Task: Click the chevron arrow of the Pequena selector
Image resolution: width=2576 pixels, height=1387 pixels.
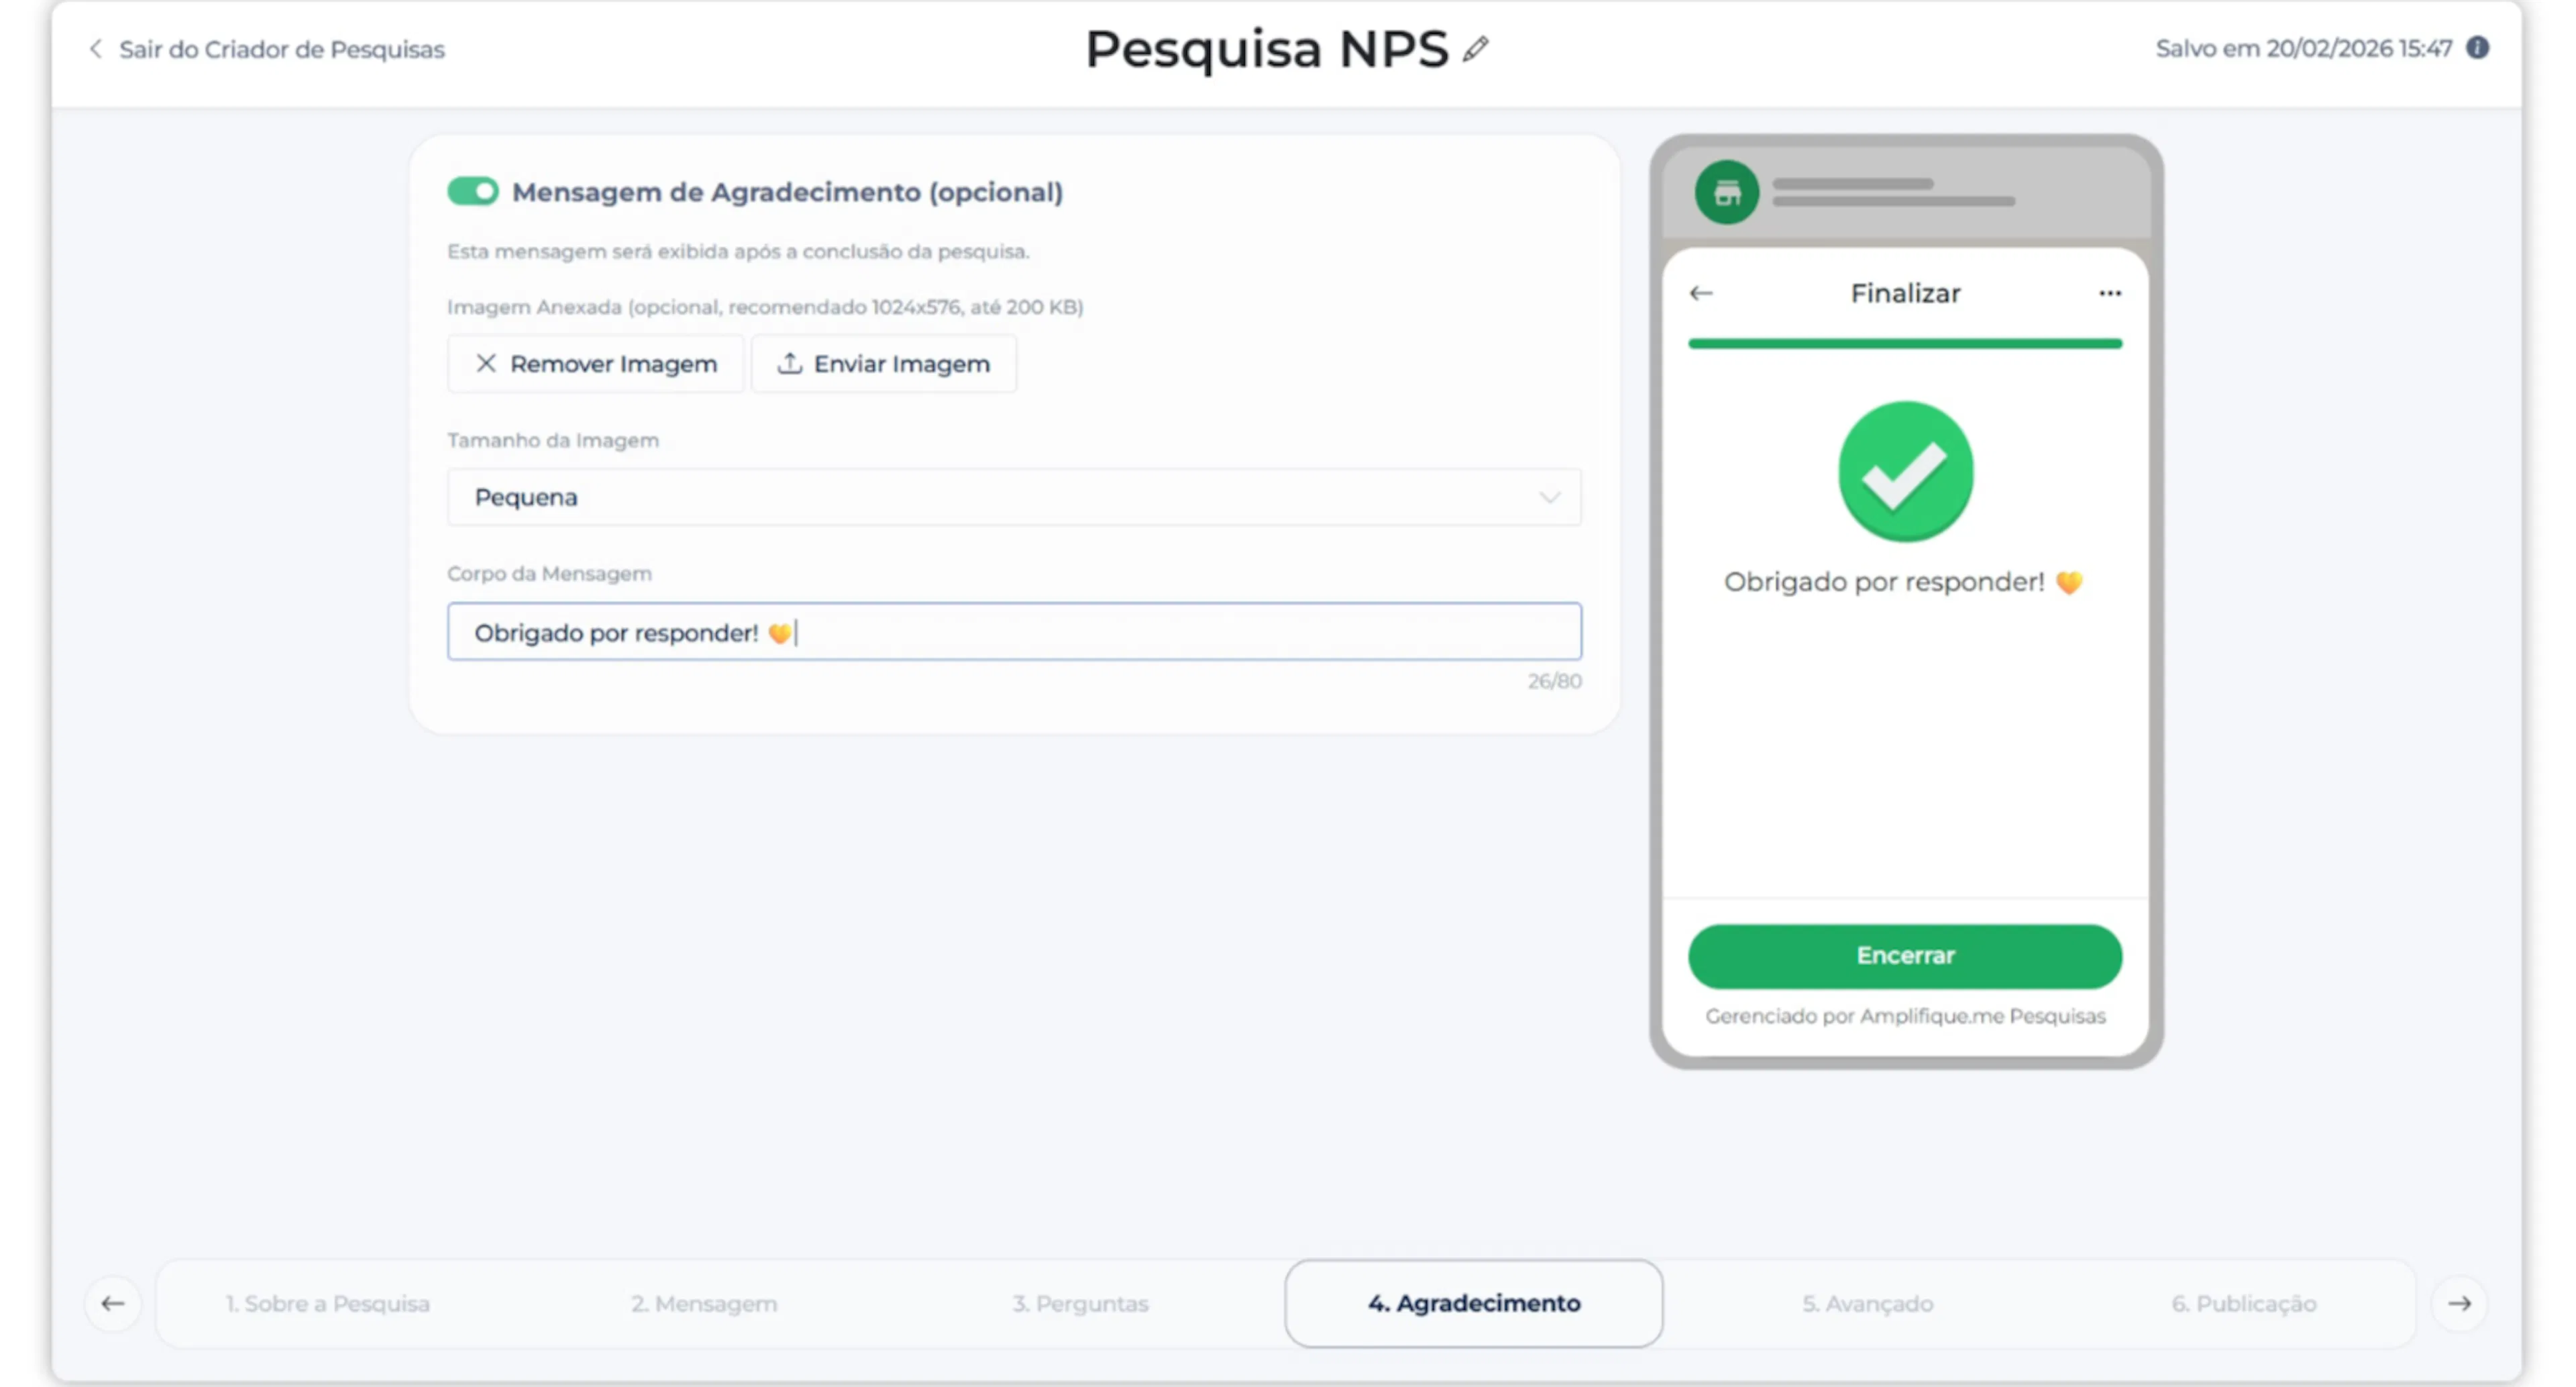Action: point(1549,497)
